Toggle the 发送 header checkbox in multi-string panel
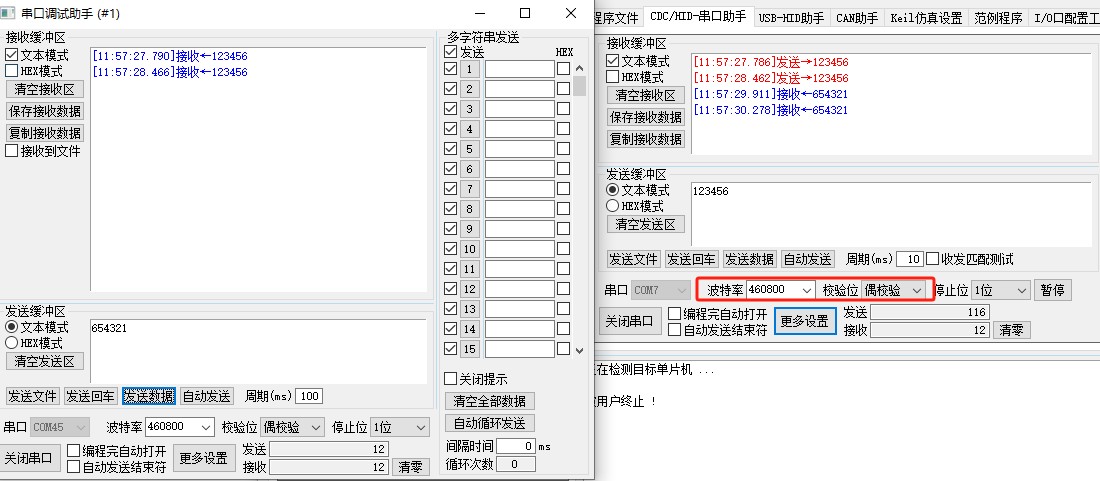1100x481 pixels. 450,52
